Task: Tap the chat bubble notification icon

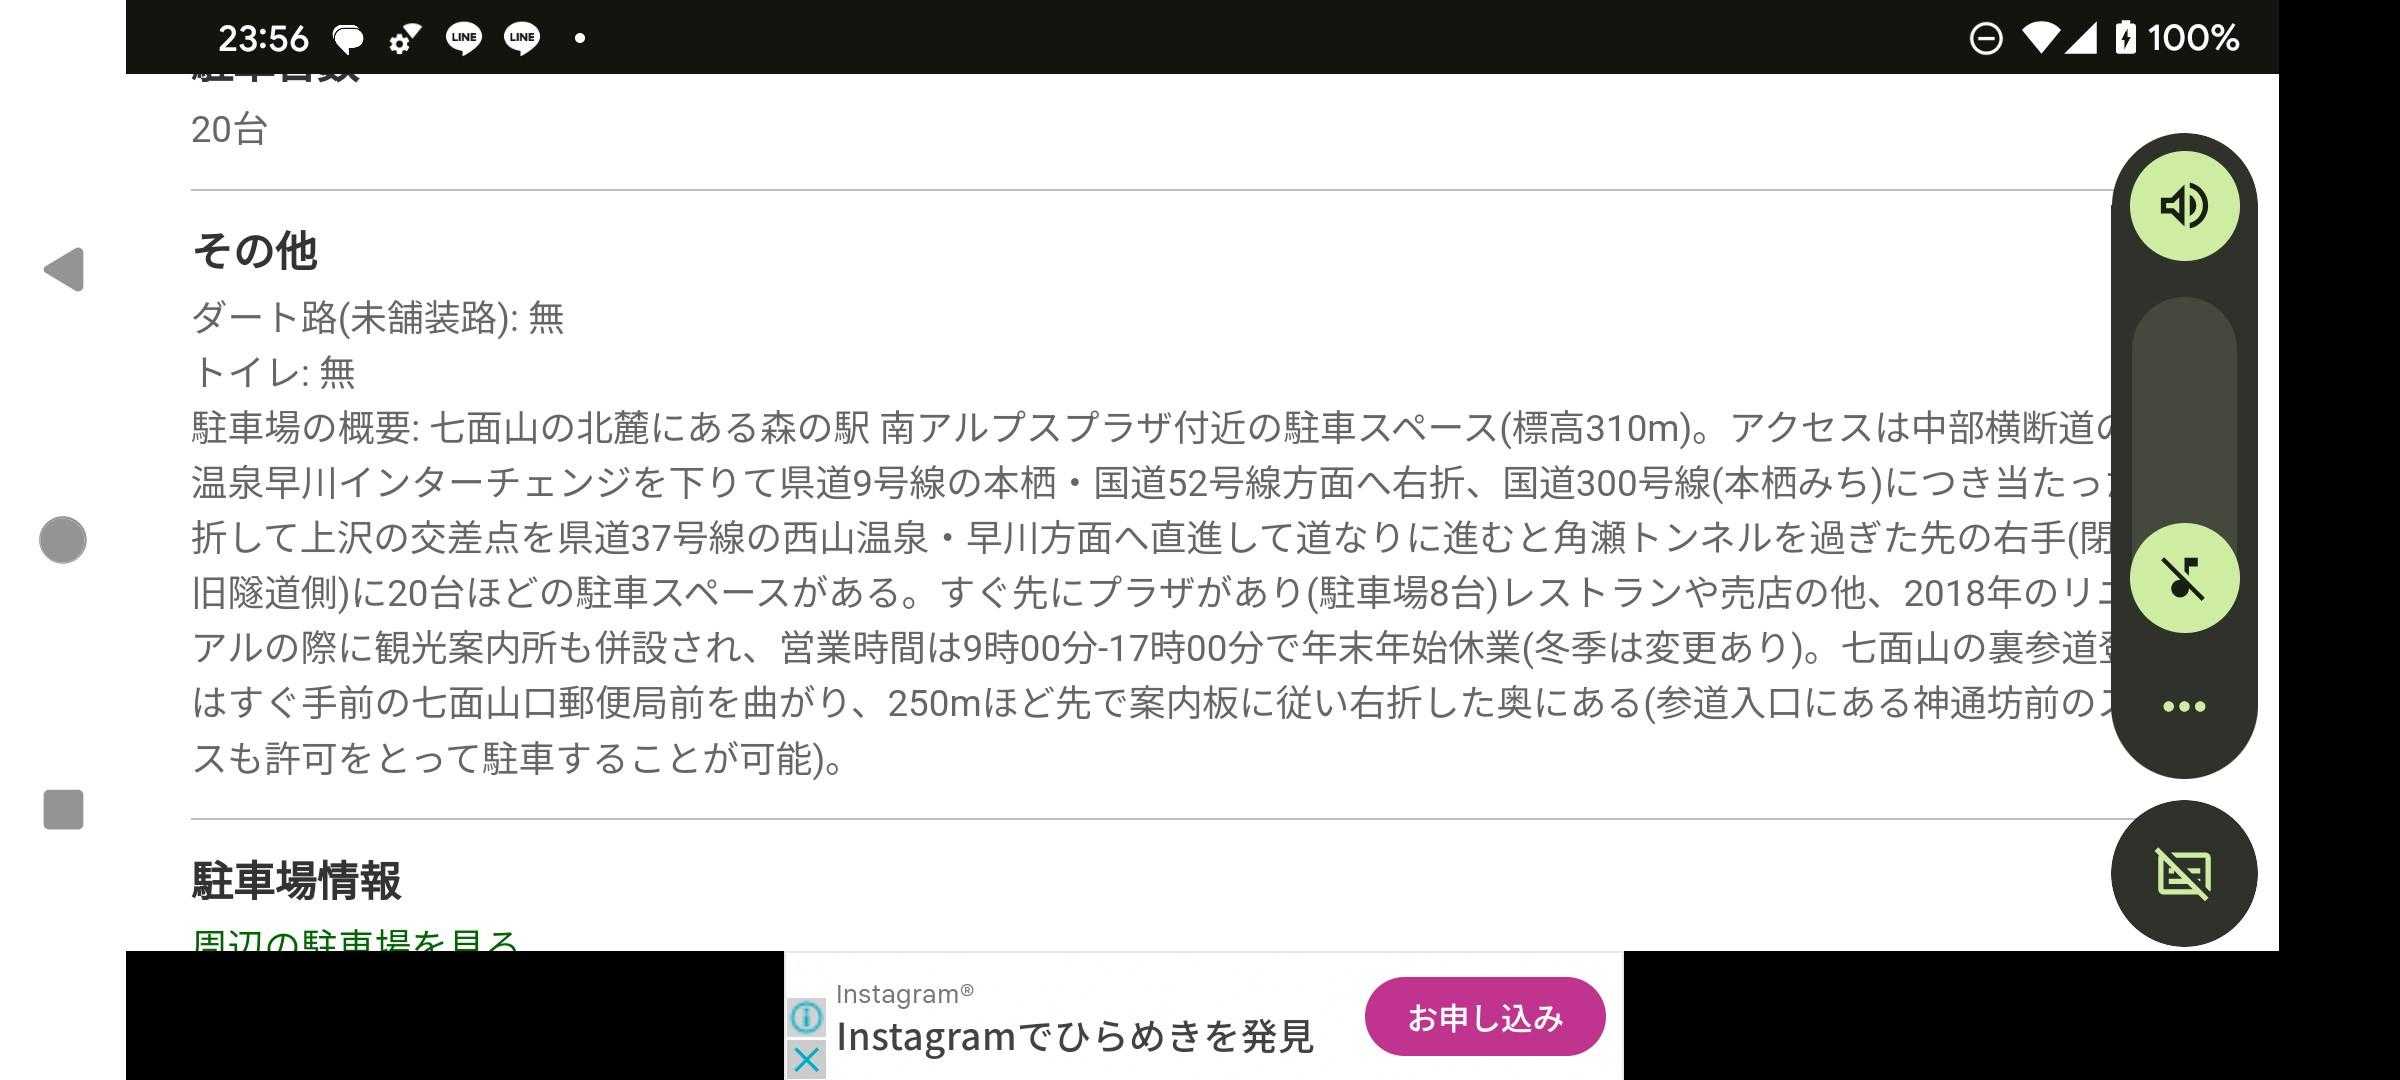Action: (x=348, y=39)
